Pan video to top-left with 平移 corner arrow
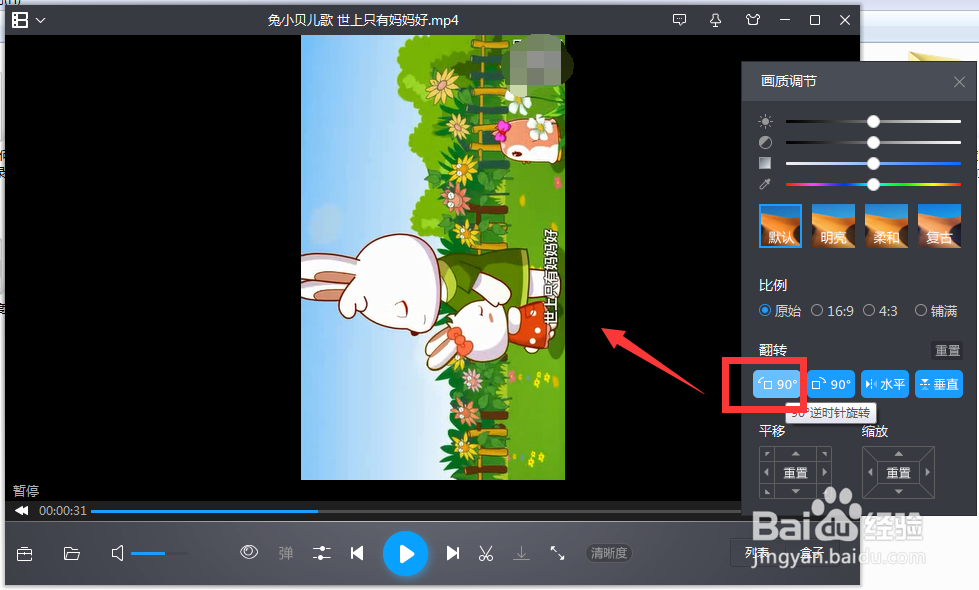Screen dimensions: 979x590 pos(767,453)
